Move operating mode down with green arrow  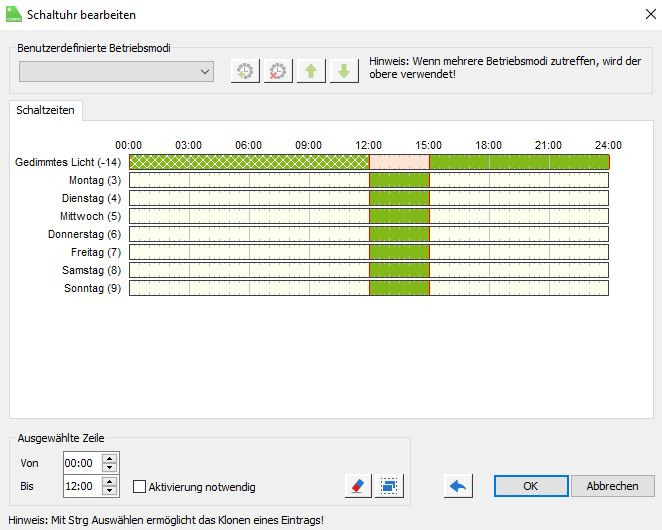[344, 71]
